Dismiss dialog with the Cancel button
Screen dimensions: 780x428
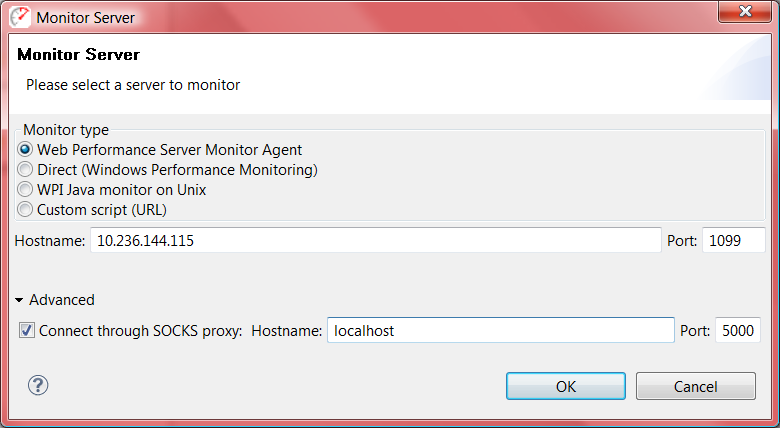click(x=695, y=386)
